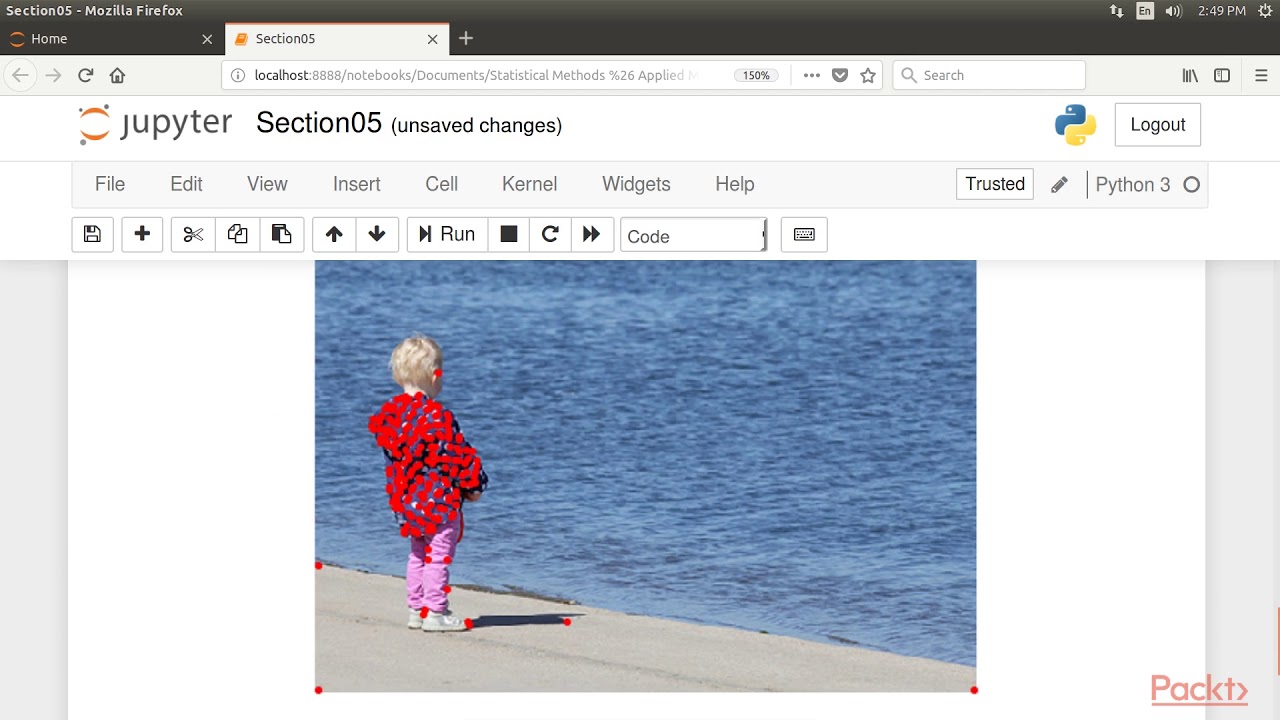The image size is (1280, 720).
Task: Open the command palette keyboard icon
Action: (x=804, y=234)
